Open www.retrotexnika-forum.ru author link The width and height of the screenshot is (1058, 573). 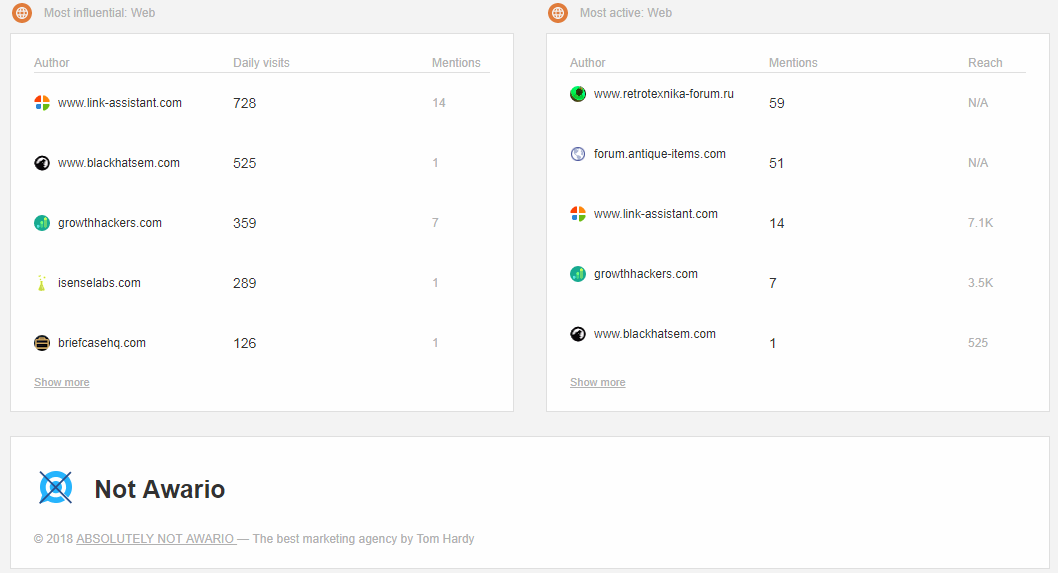click(663, 94)
